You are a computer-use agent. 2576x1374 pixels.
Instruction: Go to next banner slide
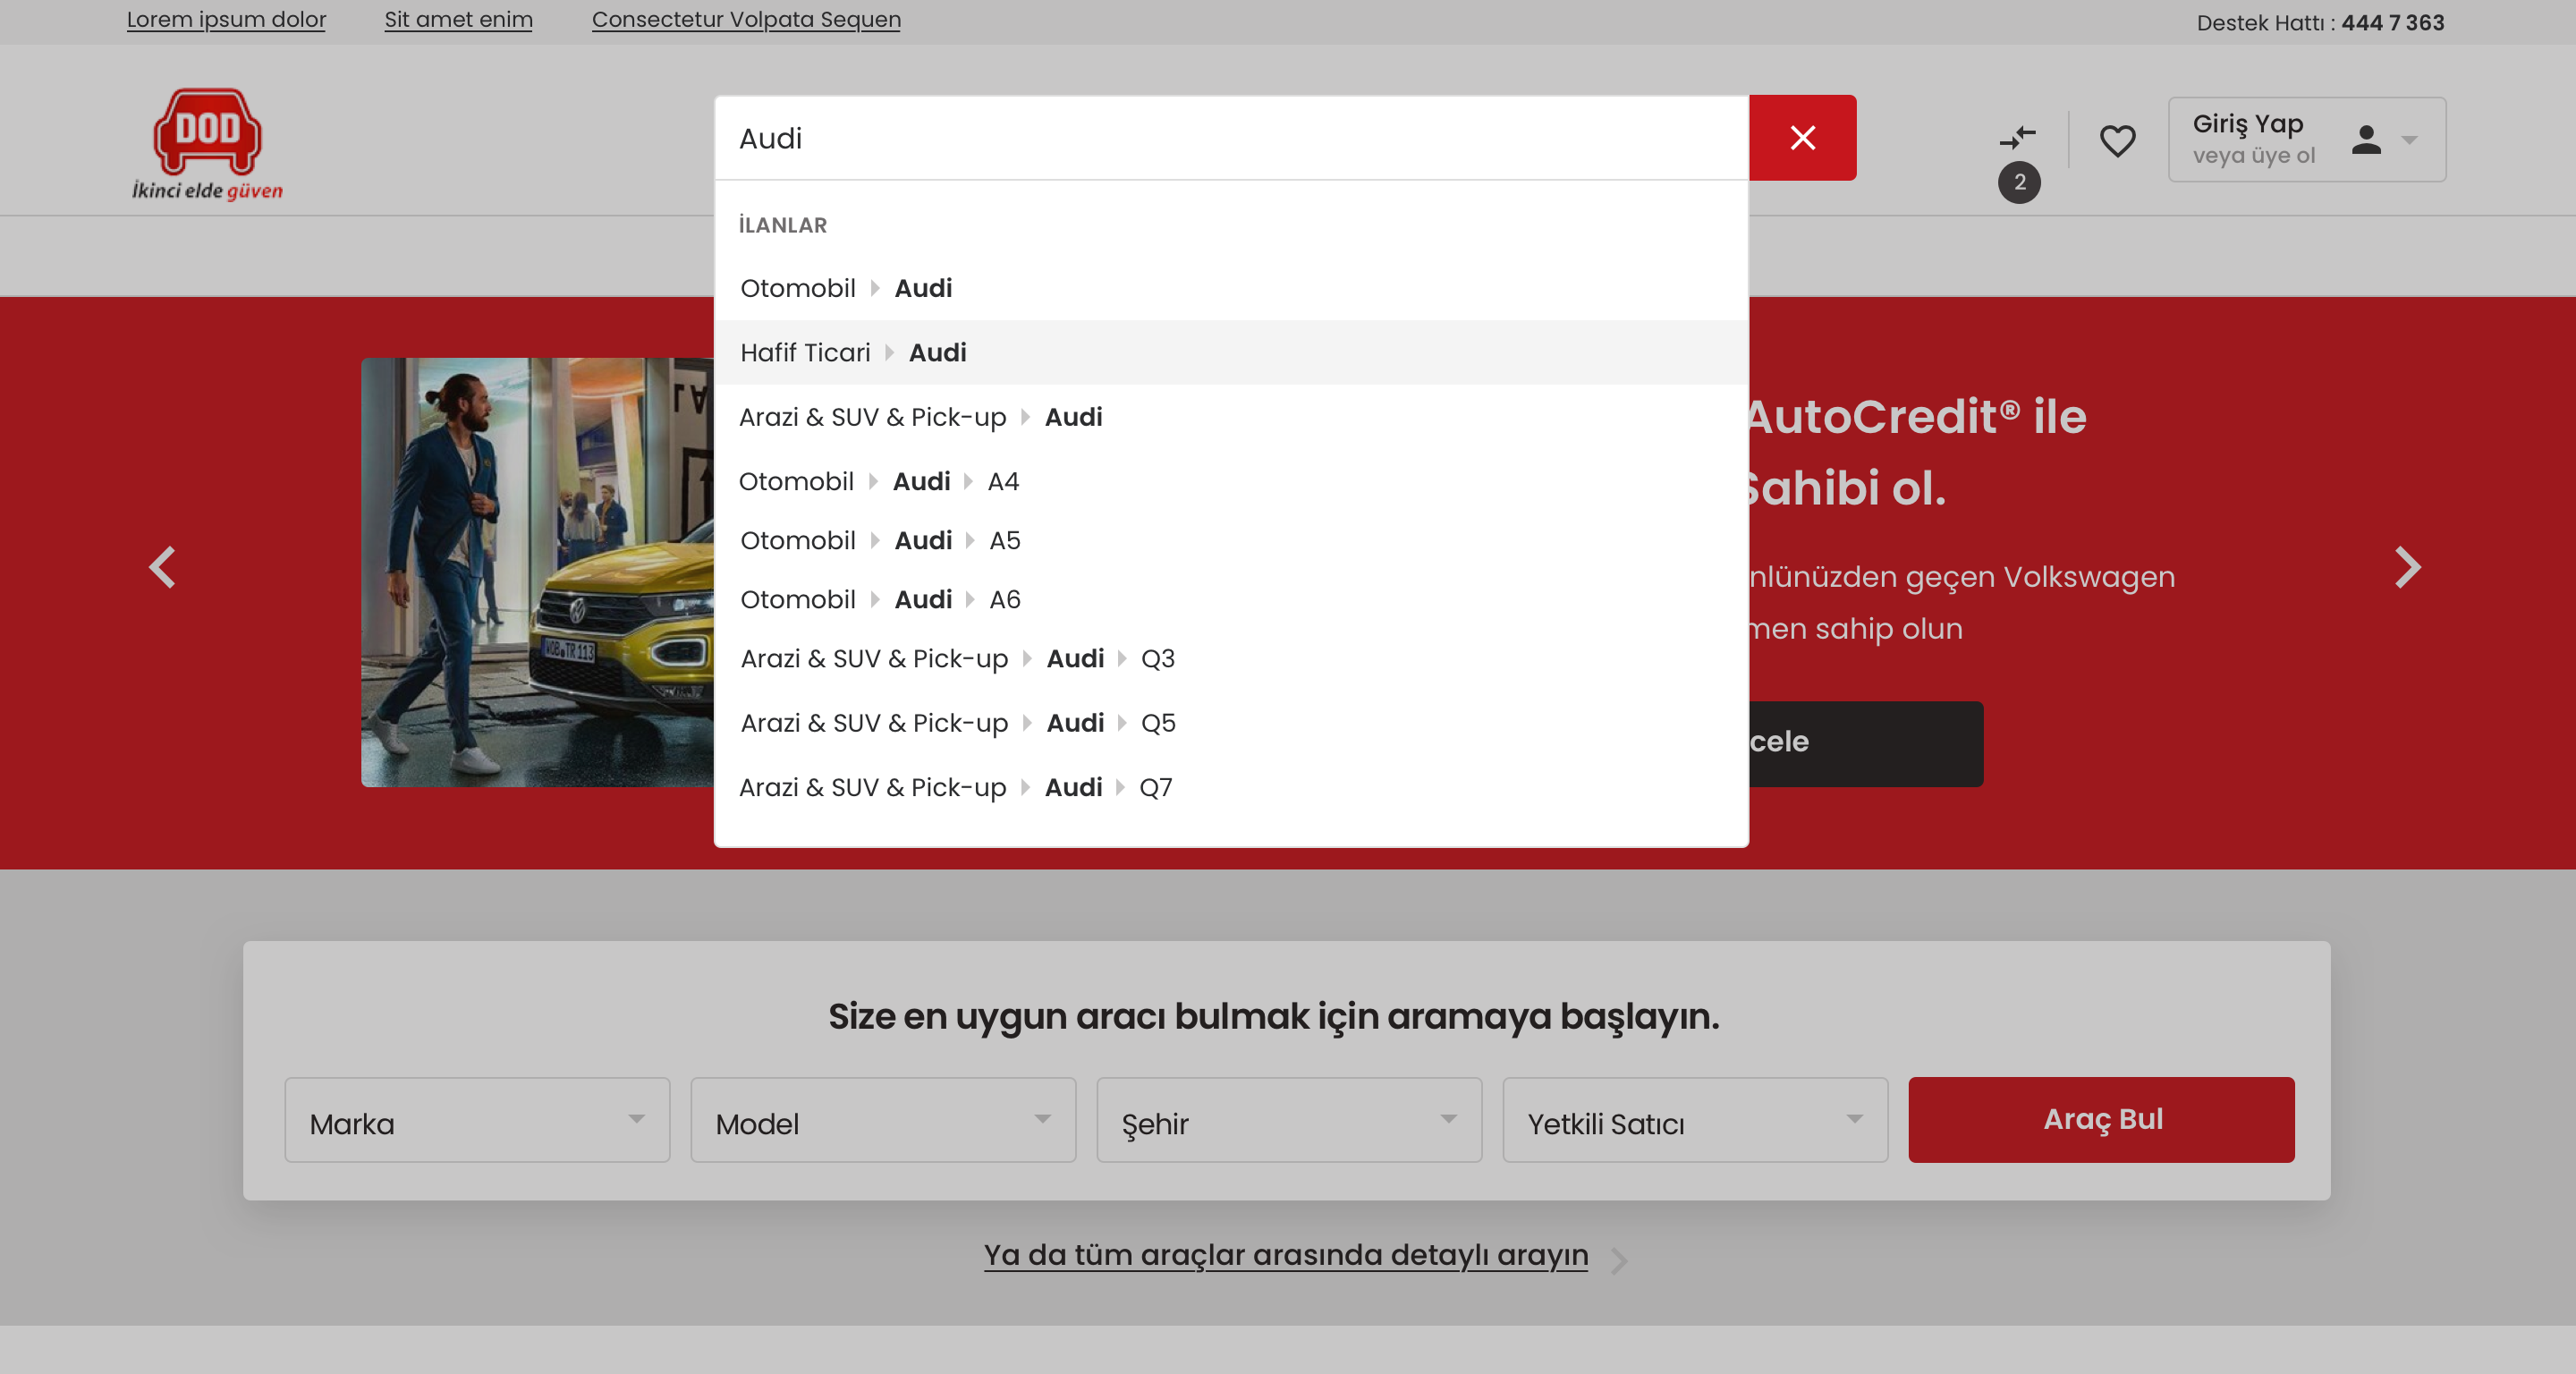click(x=2408, y=567)
